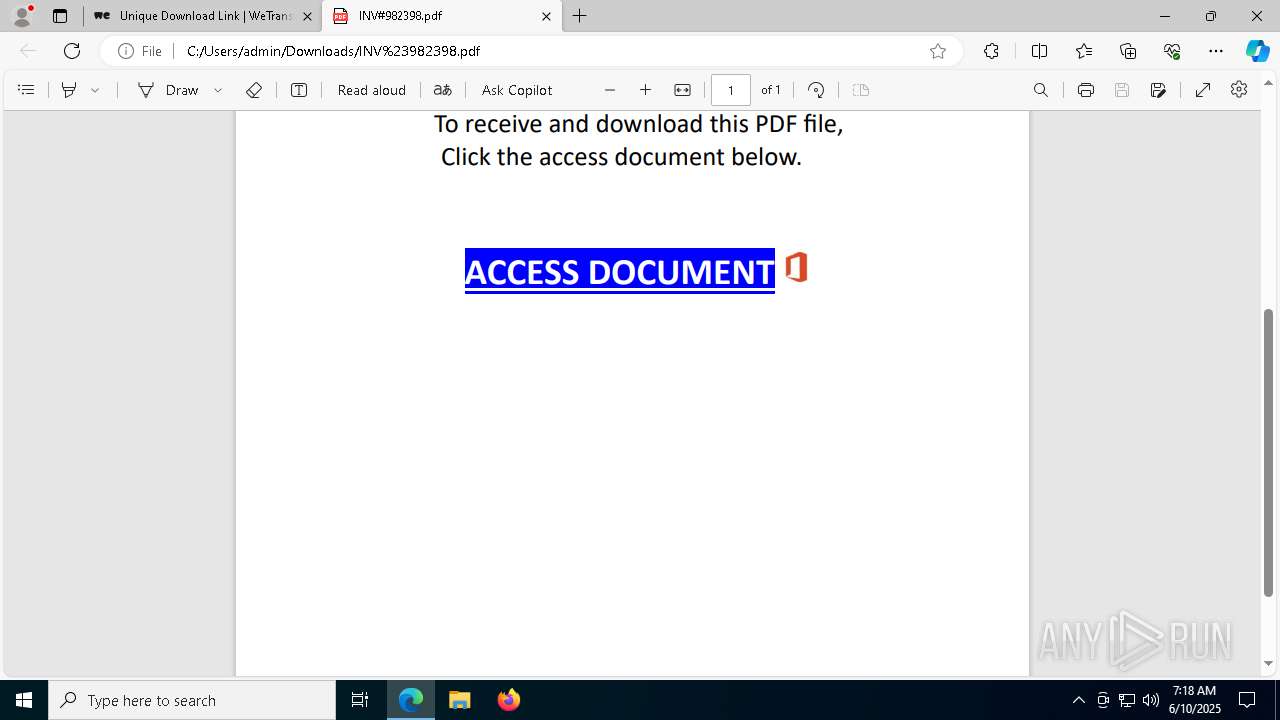Image resolution: width=1280 pixels, height=720 pixels.
Task: Click the taskbar search box
Action: 192,700
